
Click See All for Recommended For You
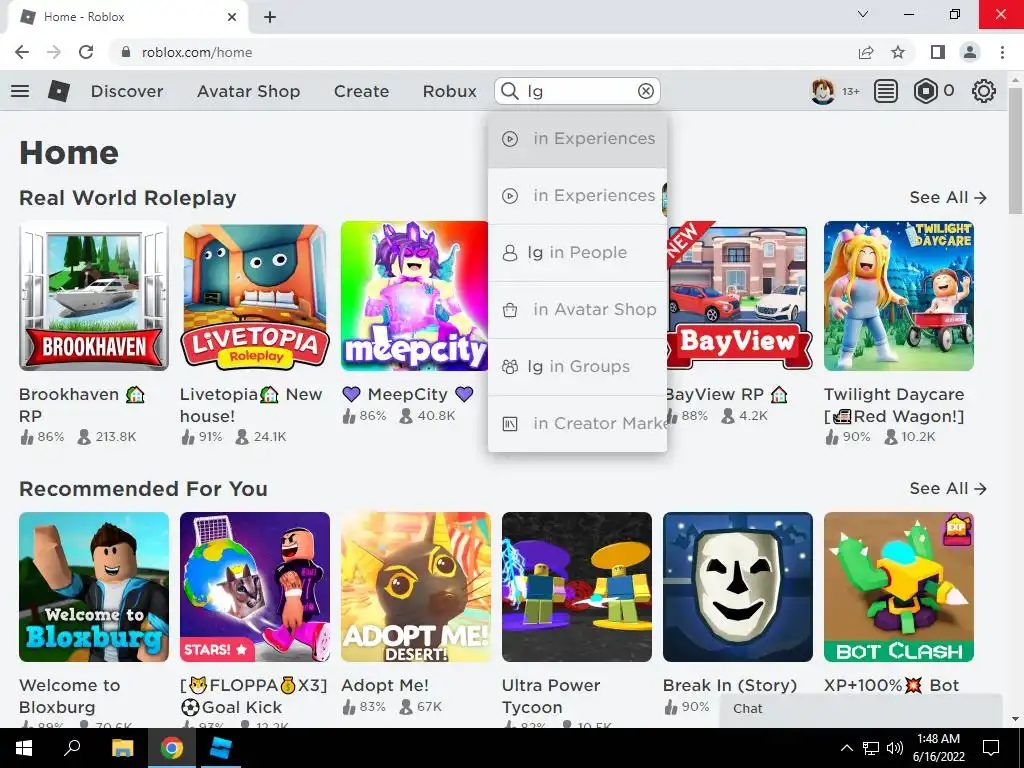(948, 488)
